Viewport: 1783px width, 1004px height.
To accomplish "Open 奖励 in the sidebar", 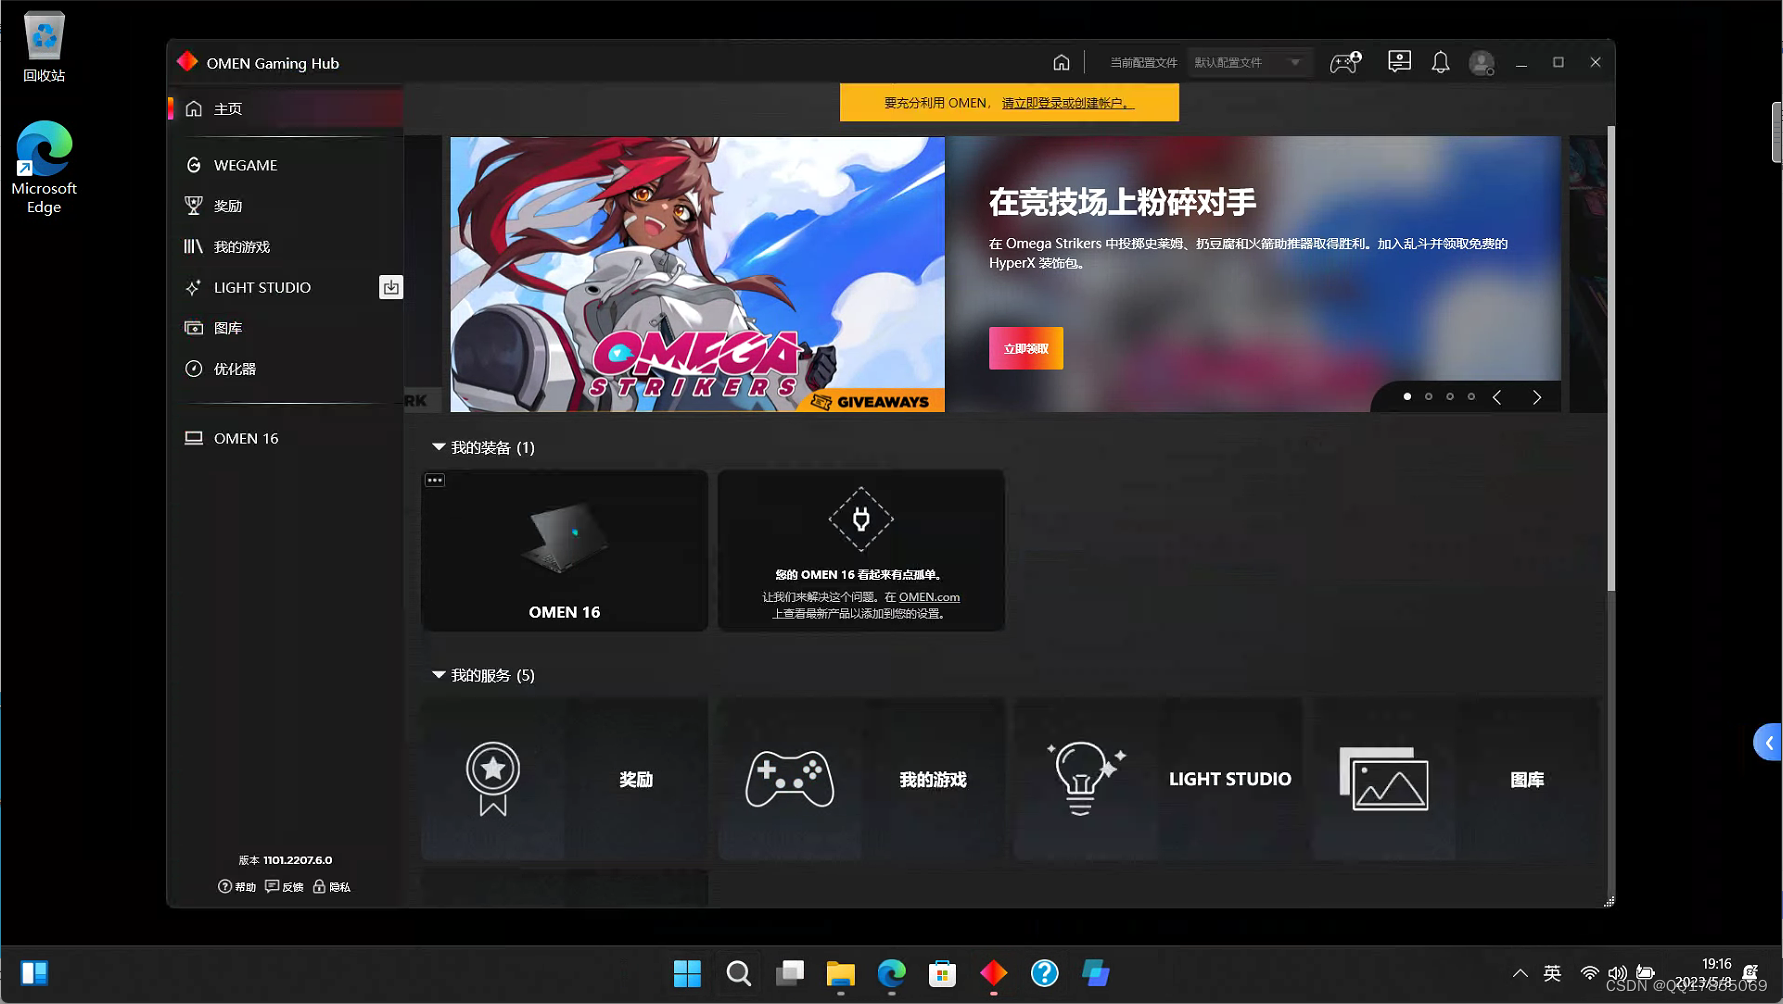I will tap(286, 206).
